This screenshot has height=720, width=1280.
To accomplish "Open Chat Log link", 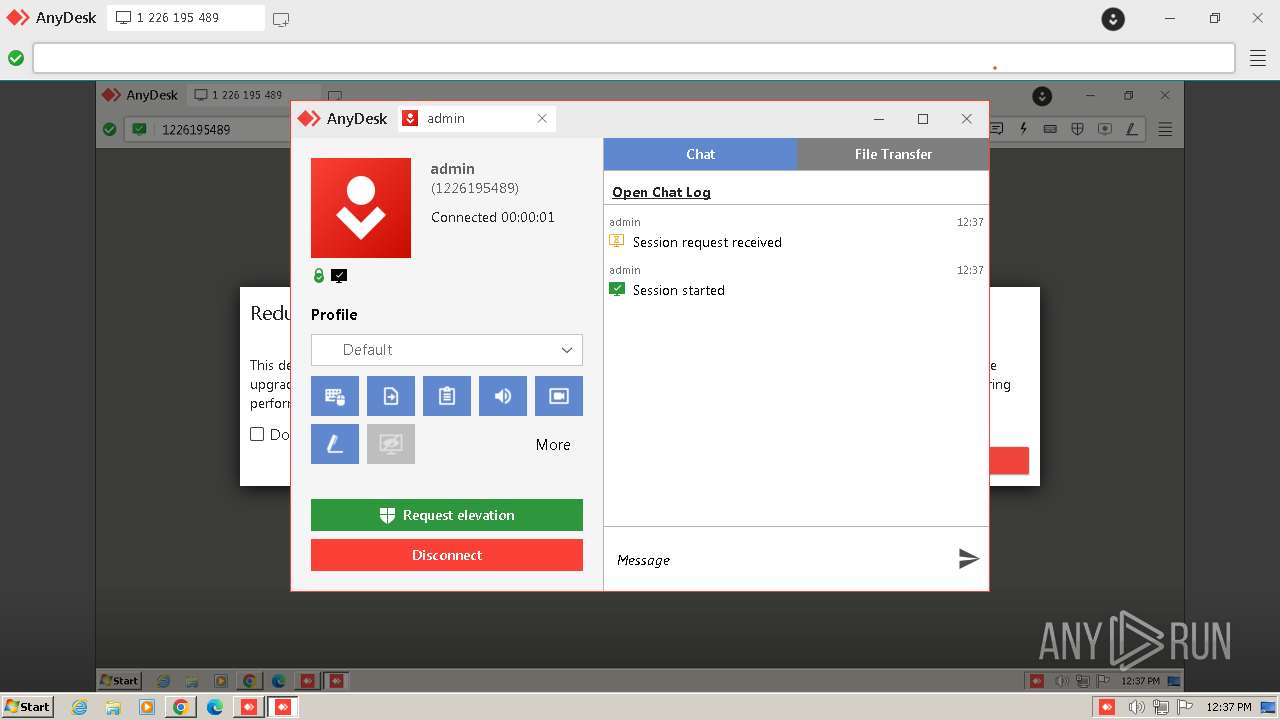I will 661,192.
